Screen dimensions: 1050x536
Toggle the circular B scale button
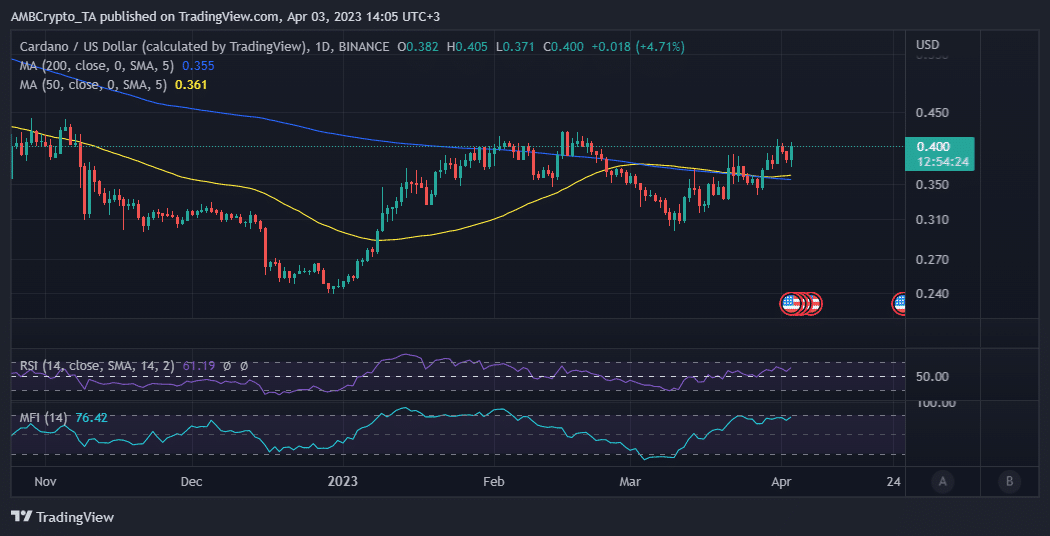1009,480
